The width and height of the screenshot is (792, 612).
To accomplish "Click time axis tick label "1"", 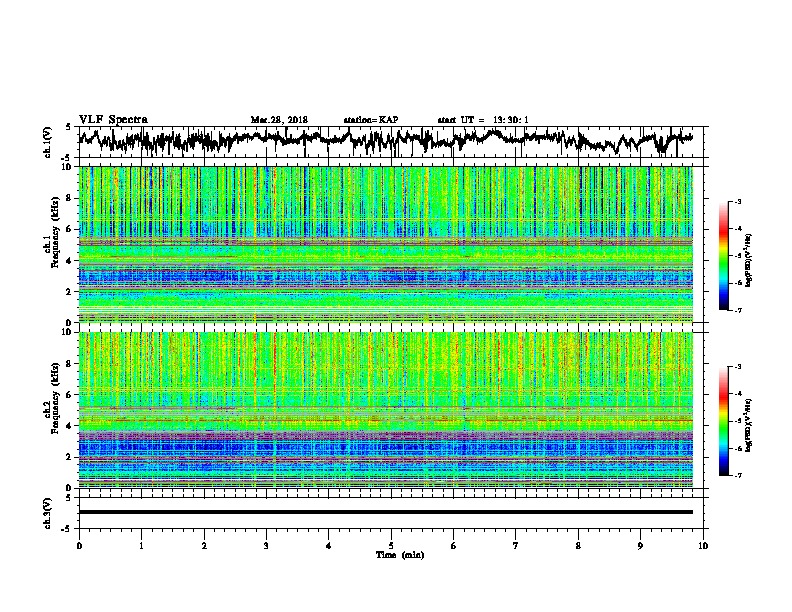I will pos(141,545).
